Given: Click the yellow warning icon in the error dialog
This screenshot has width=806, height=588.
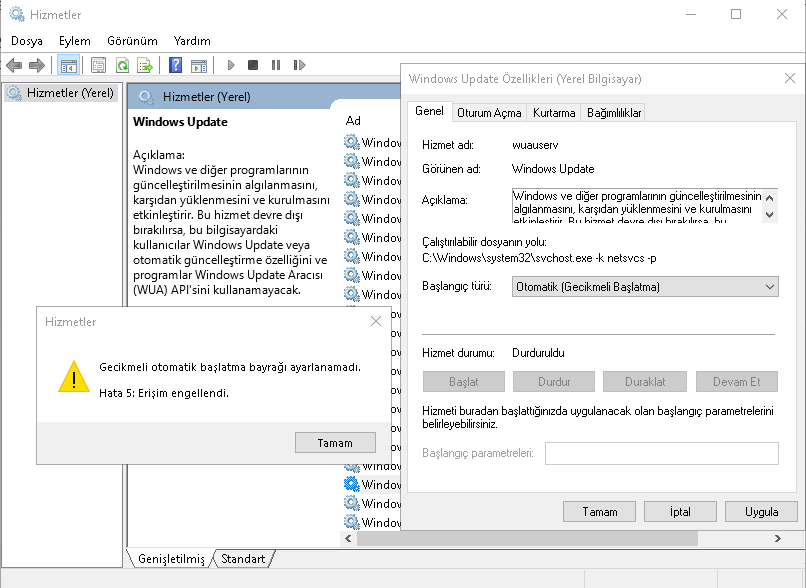Looking at the screenshot, I should click(x=74, y=377).
